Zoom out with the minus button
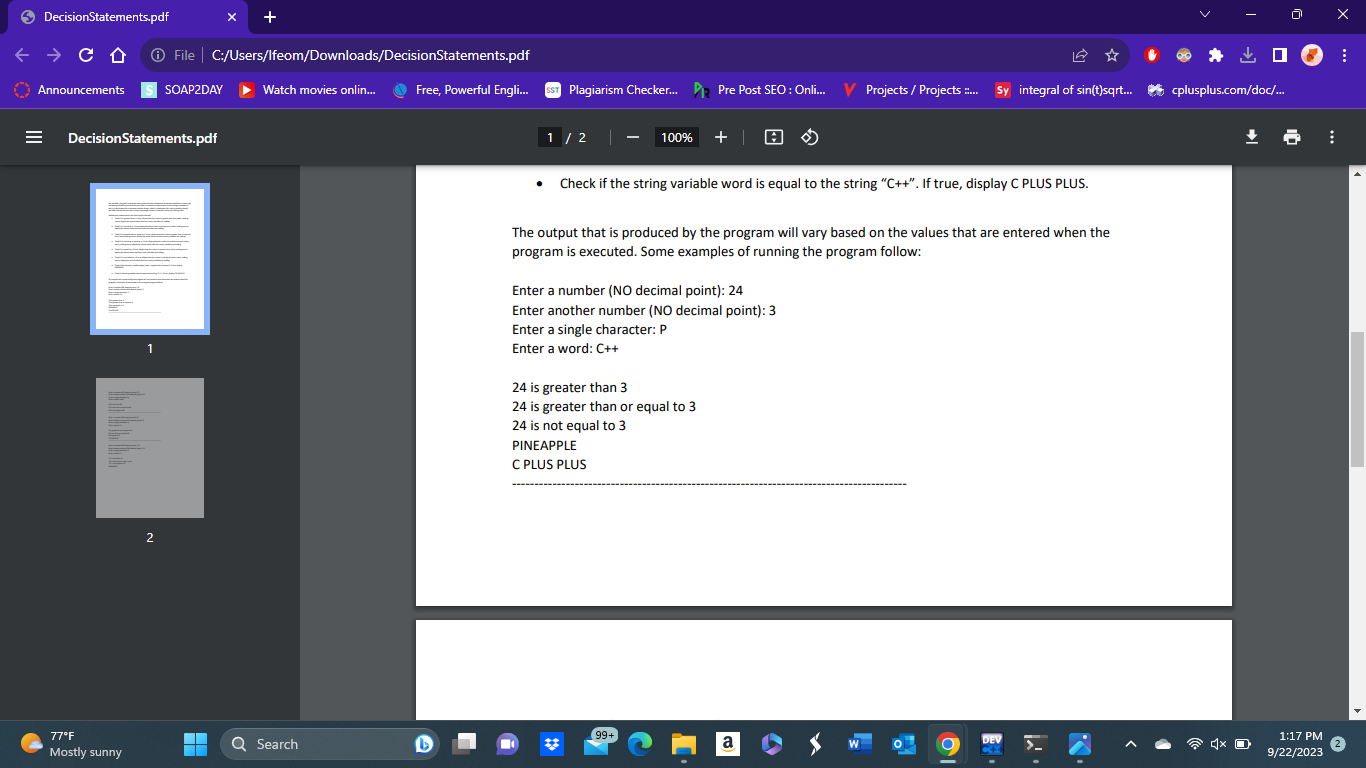This screenshot has width=1366, height=768. pyautogui.click(x=632, y=138)
